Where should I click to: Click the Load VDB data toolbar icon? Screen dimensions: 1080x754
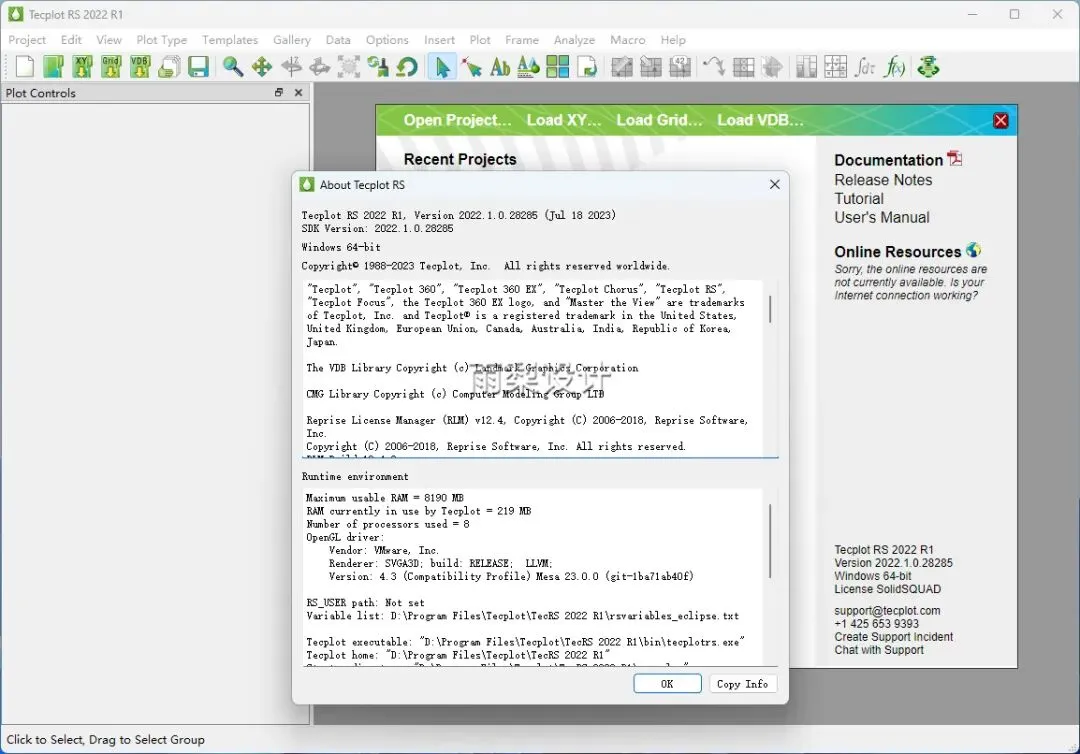coord(140,67)
